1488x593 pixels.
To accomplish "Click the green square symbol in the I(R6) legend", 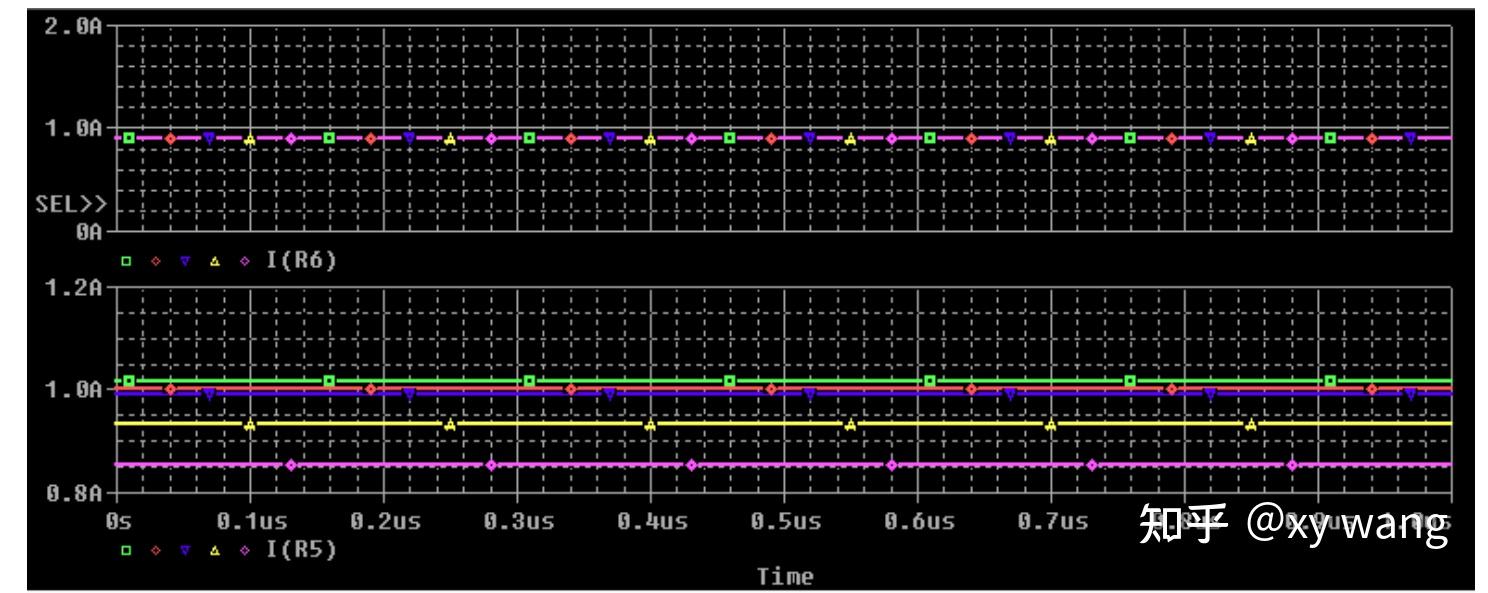I will [x=127, y=261].
